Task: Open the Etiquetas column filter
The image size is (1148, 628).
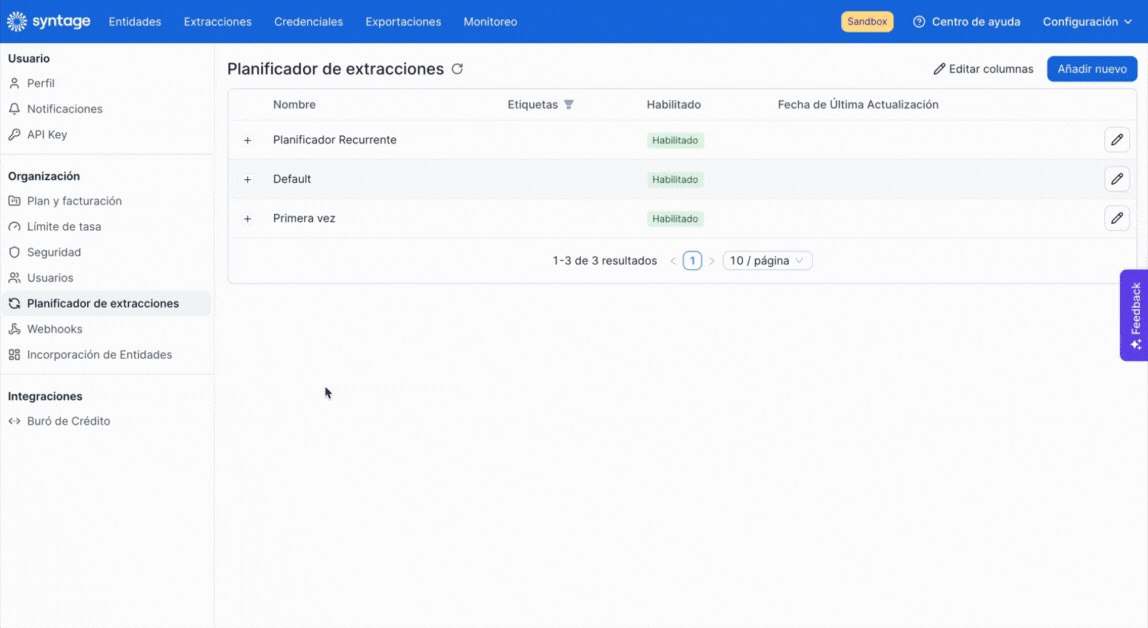Action: (569, 105)
